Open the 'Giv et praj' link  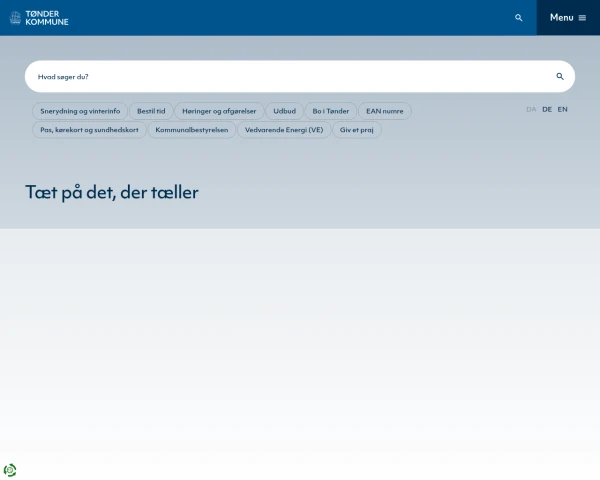[x=357, y=130]
